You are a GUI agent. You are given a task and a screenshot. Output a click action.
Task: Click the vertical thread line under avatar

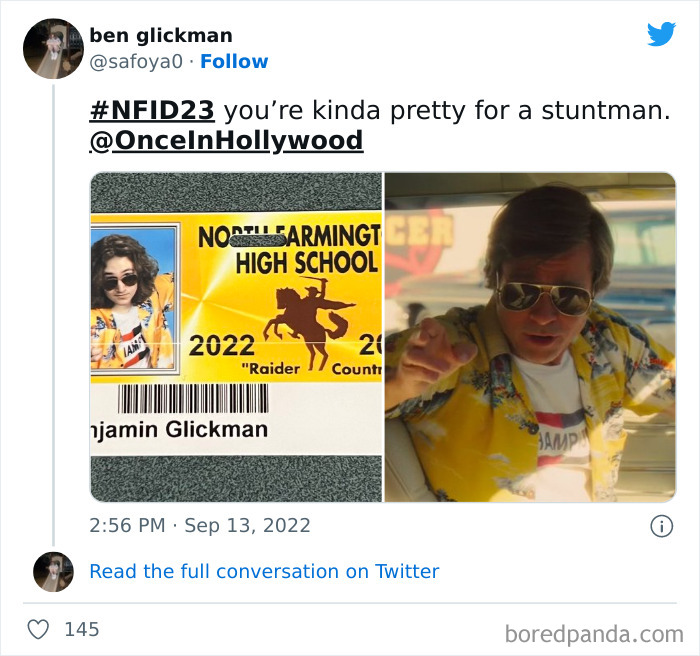[53, 315]
